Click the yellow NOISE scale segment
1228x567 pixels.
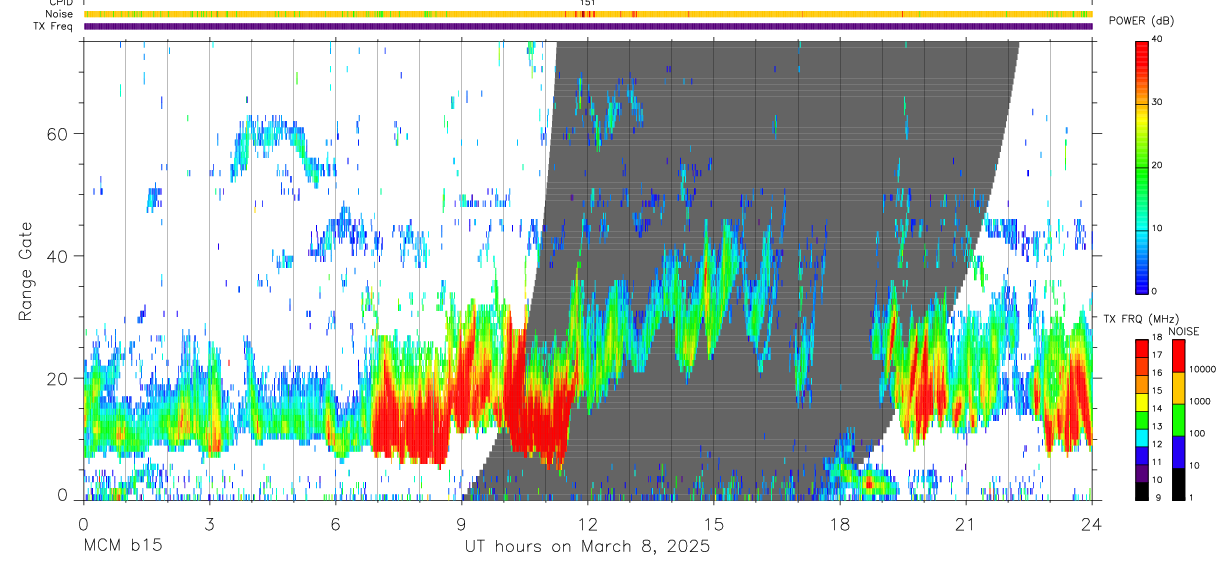coord(1178,388)
